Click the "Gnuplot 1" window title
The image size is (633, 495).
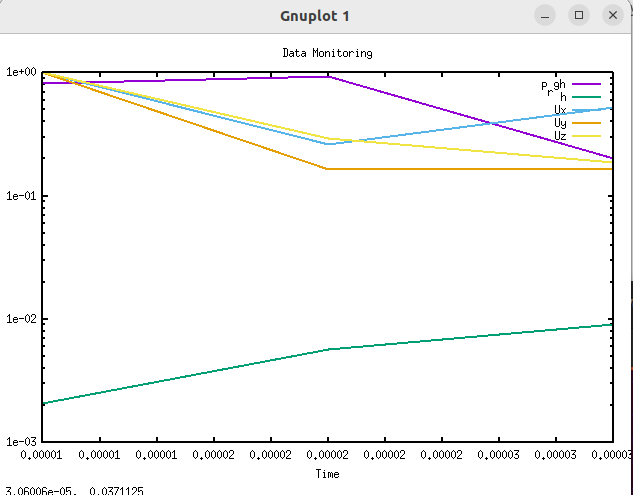(x=316, y=16)
